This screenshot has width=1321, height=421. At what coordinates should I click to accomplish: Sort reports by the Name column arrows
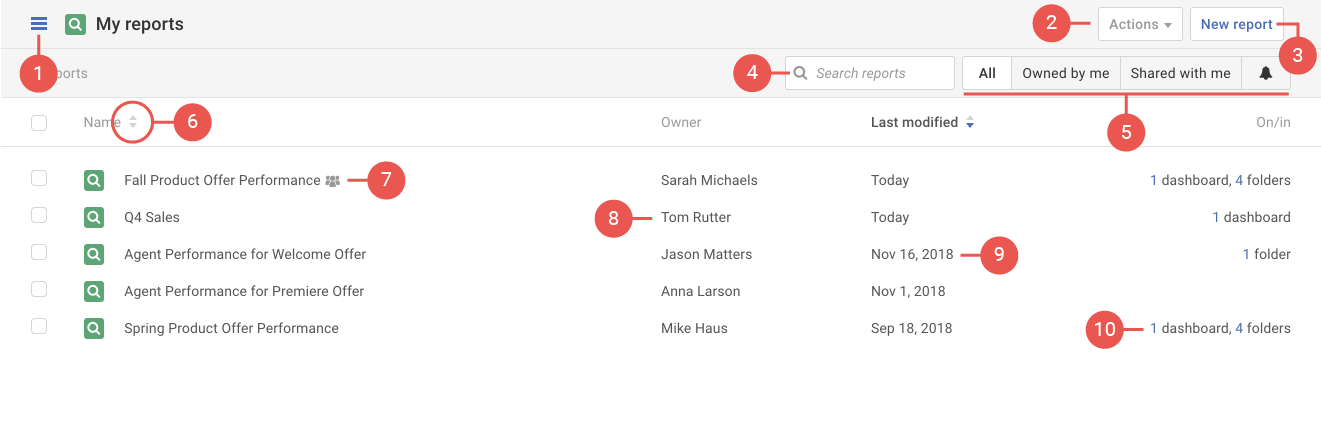coord(133,123)
